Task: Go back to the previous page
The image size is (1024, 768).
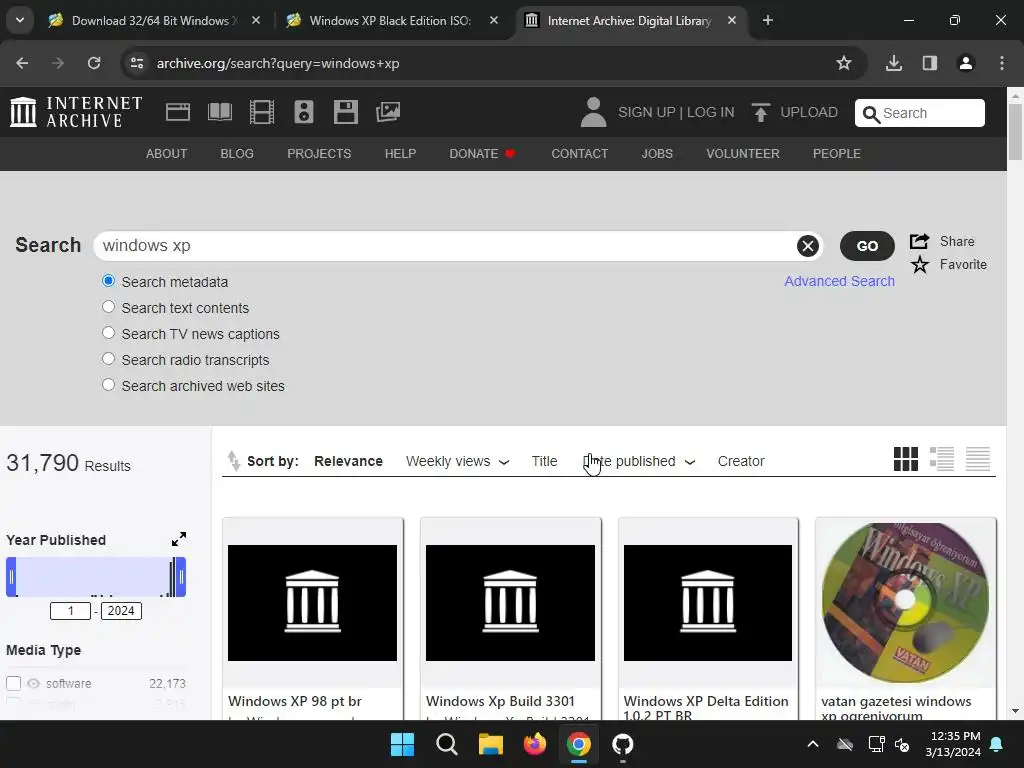Action: [22, 63]
